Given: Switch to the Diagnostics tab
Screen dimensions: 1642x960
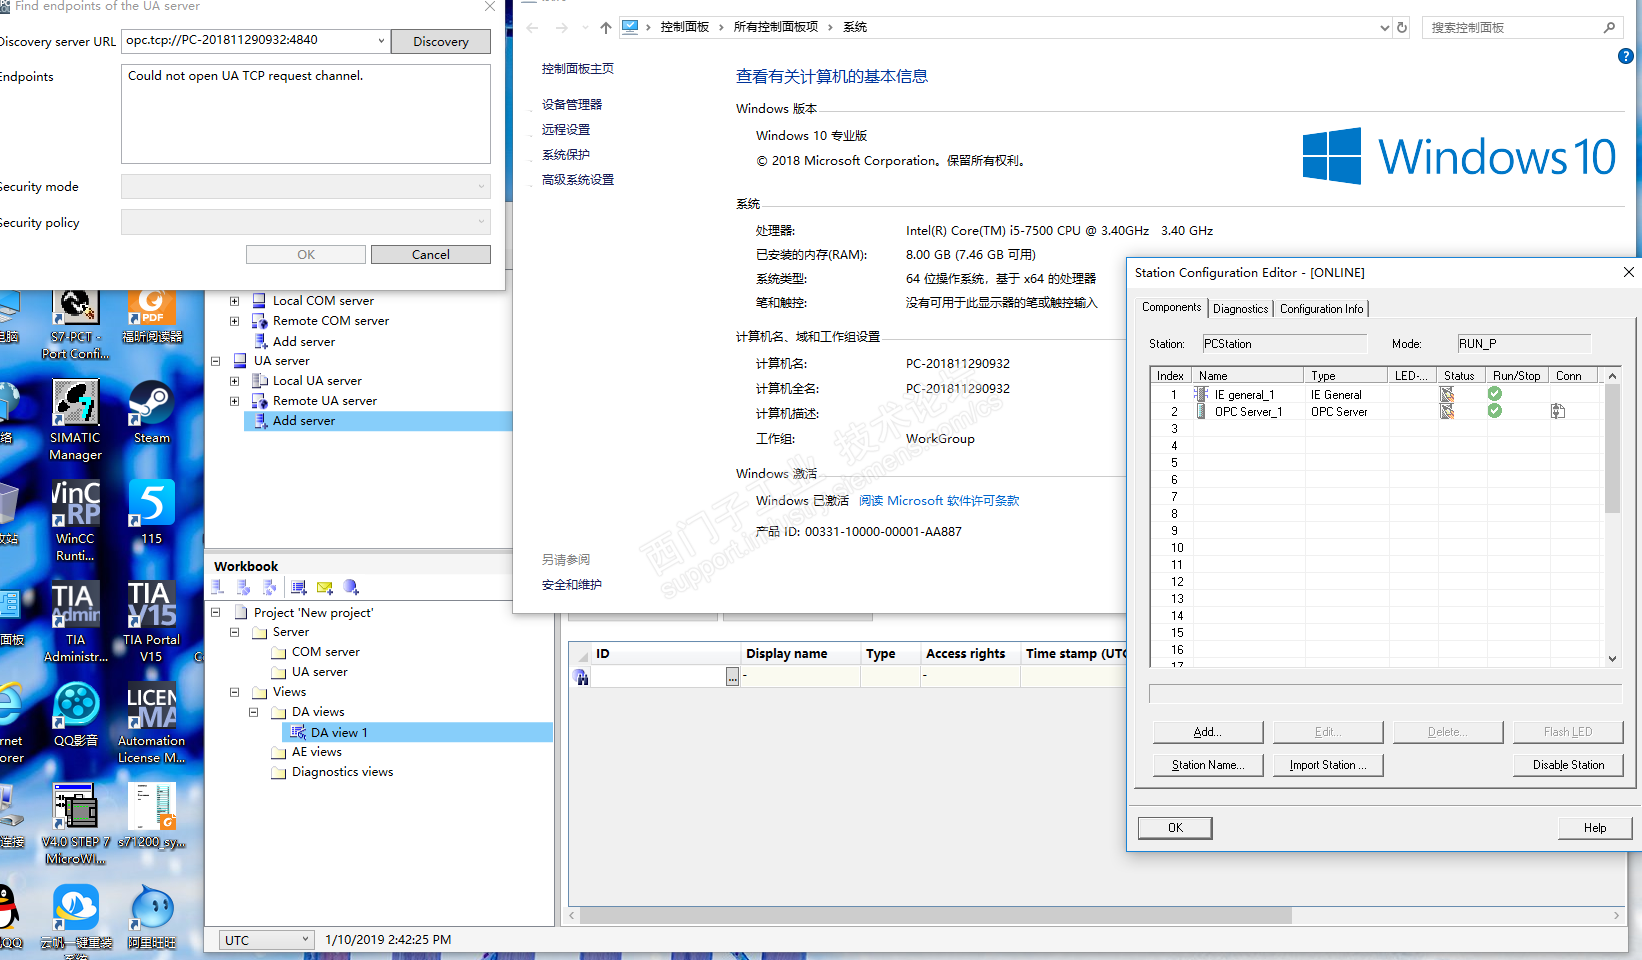Looking at the screenshot, I should point(1240,309).
